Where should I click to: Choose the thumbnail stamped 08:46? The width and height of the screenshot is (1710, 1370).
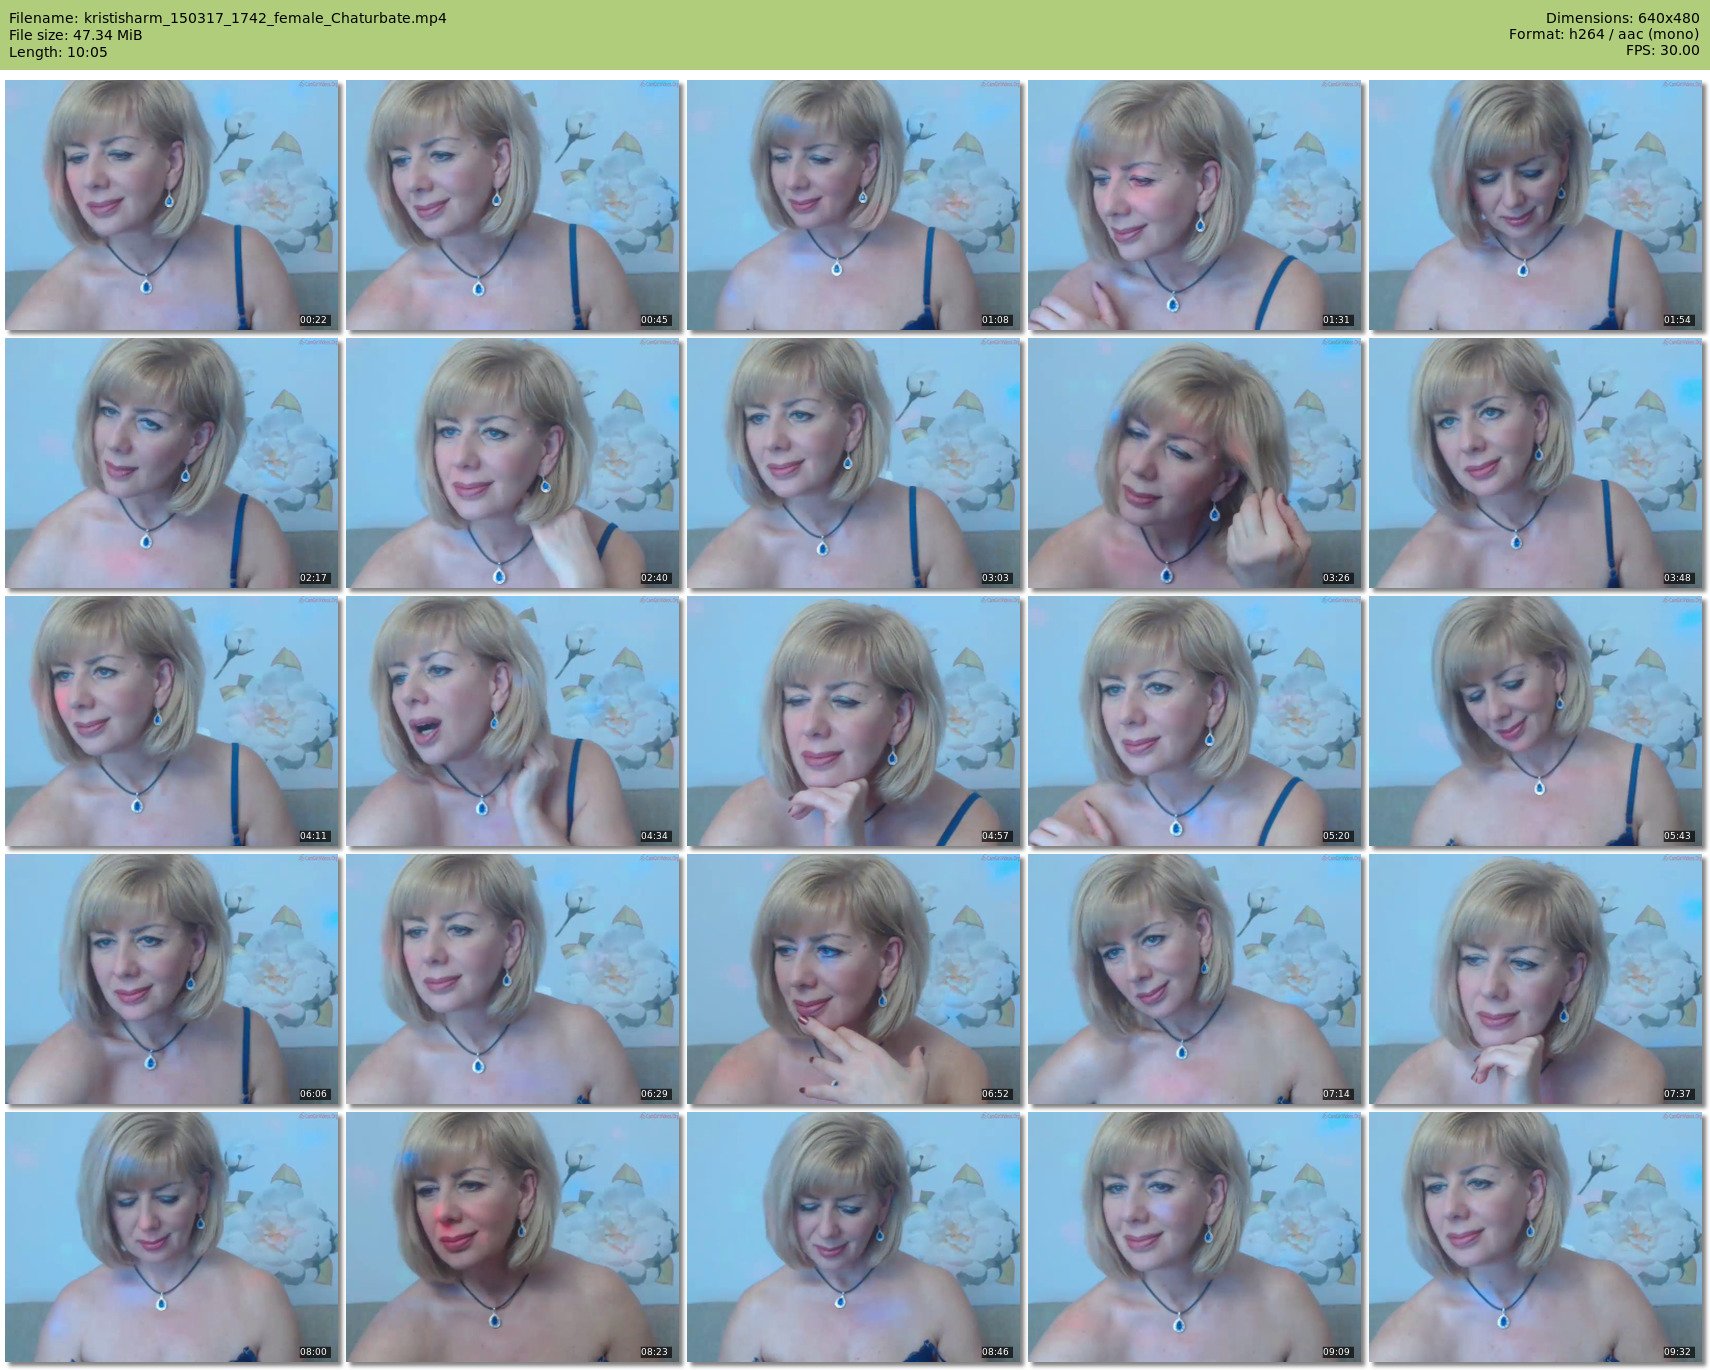(x=854, y=1237)
